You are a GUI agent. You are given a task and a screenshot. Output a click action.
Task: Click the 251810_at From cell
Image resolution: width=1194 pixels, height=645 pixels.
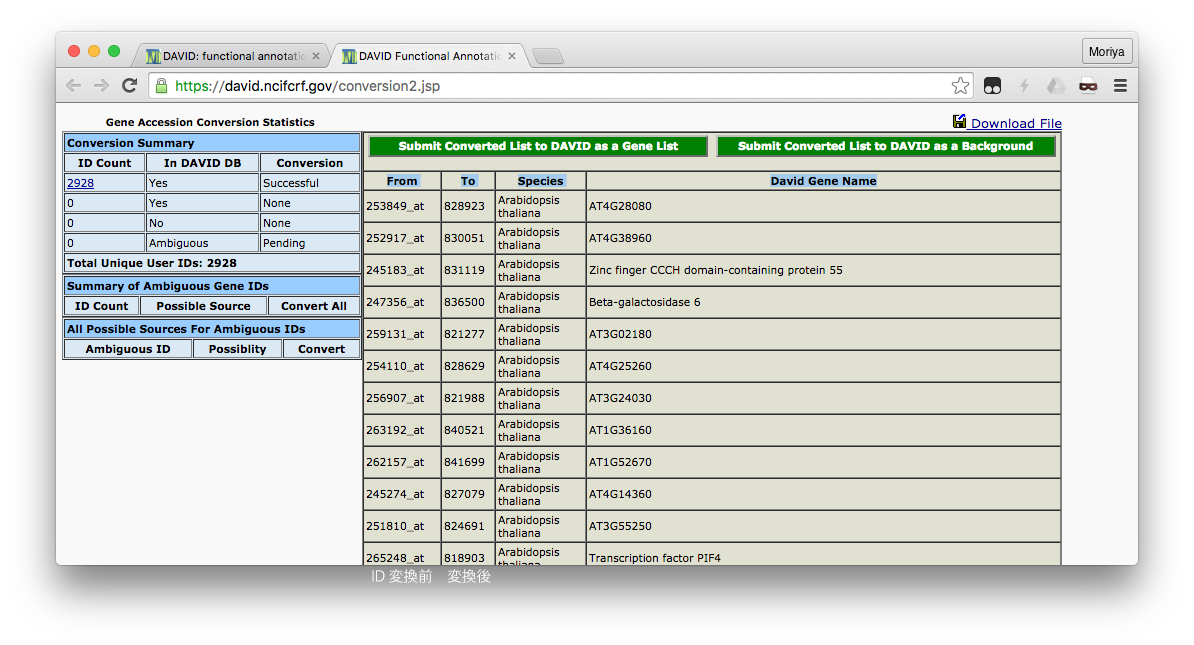point(402,526)
